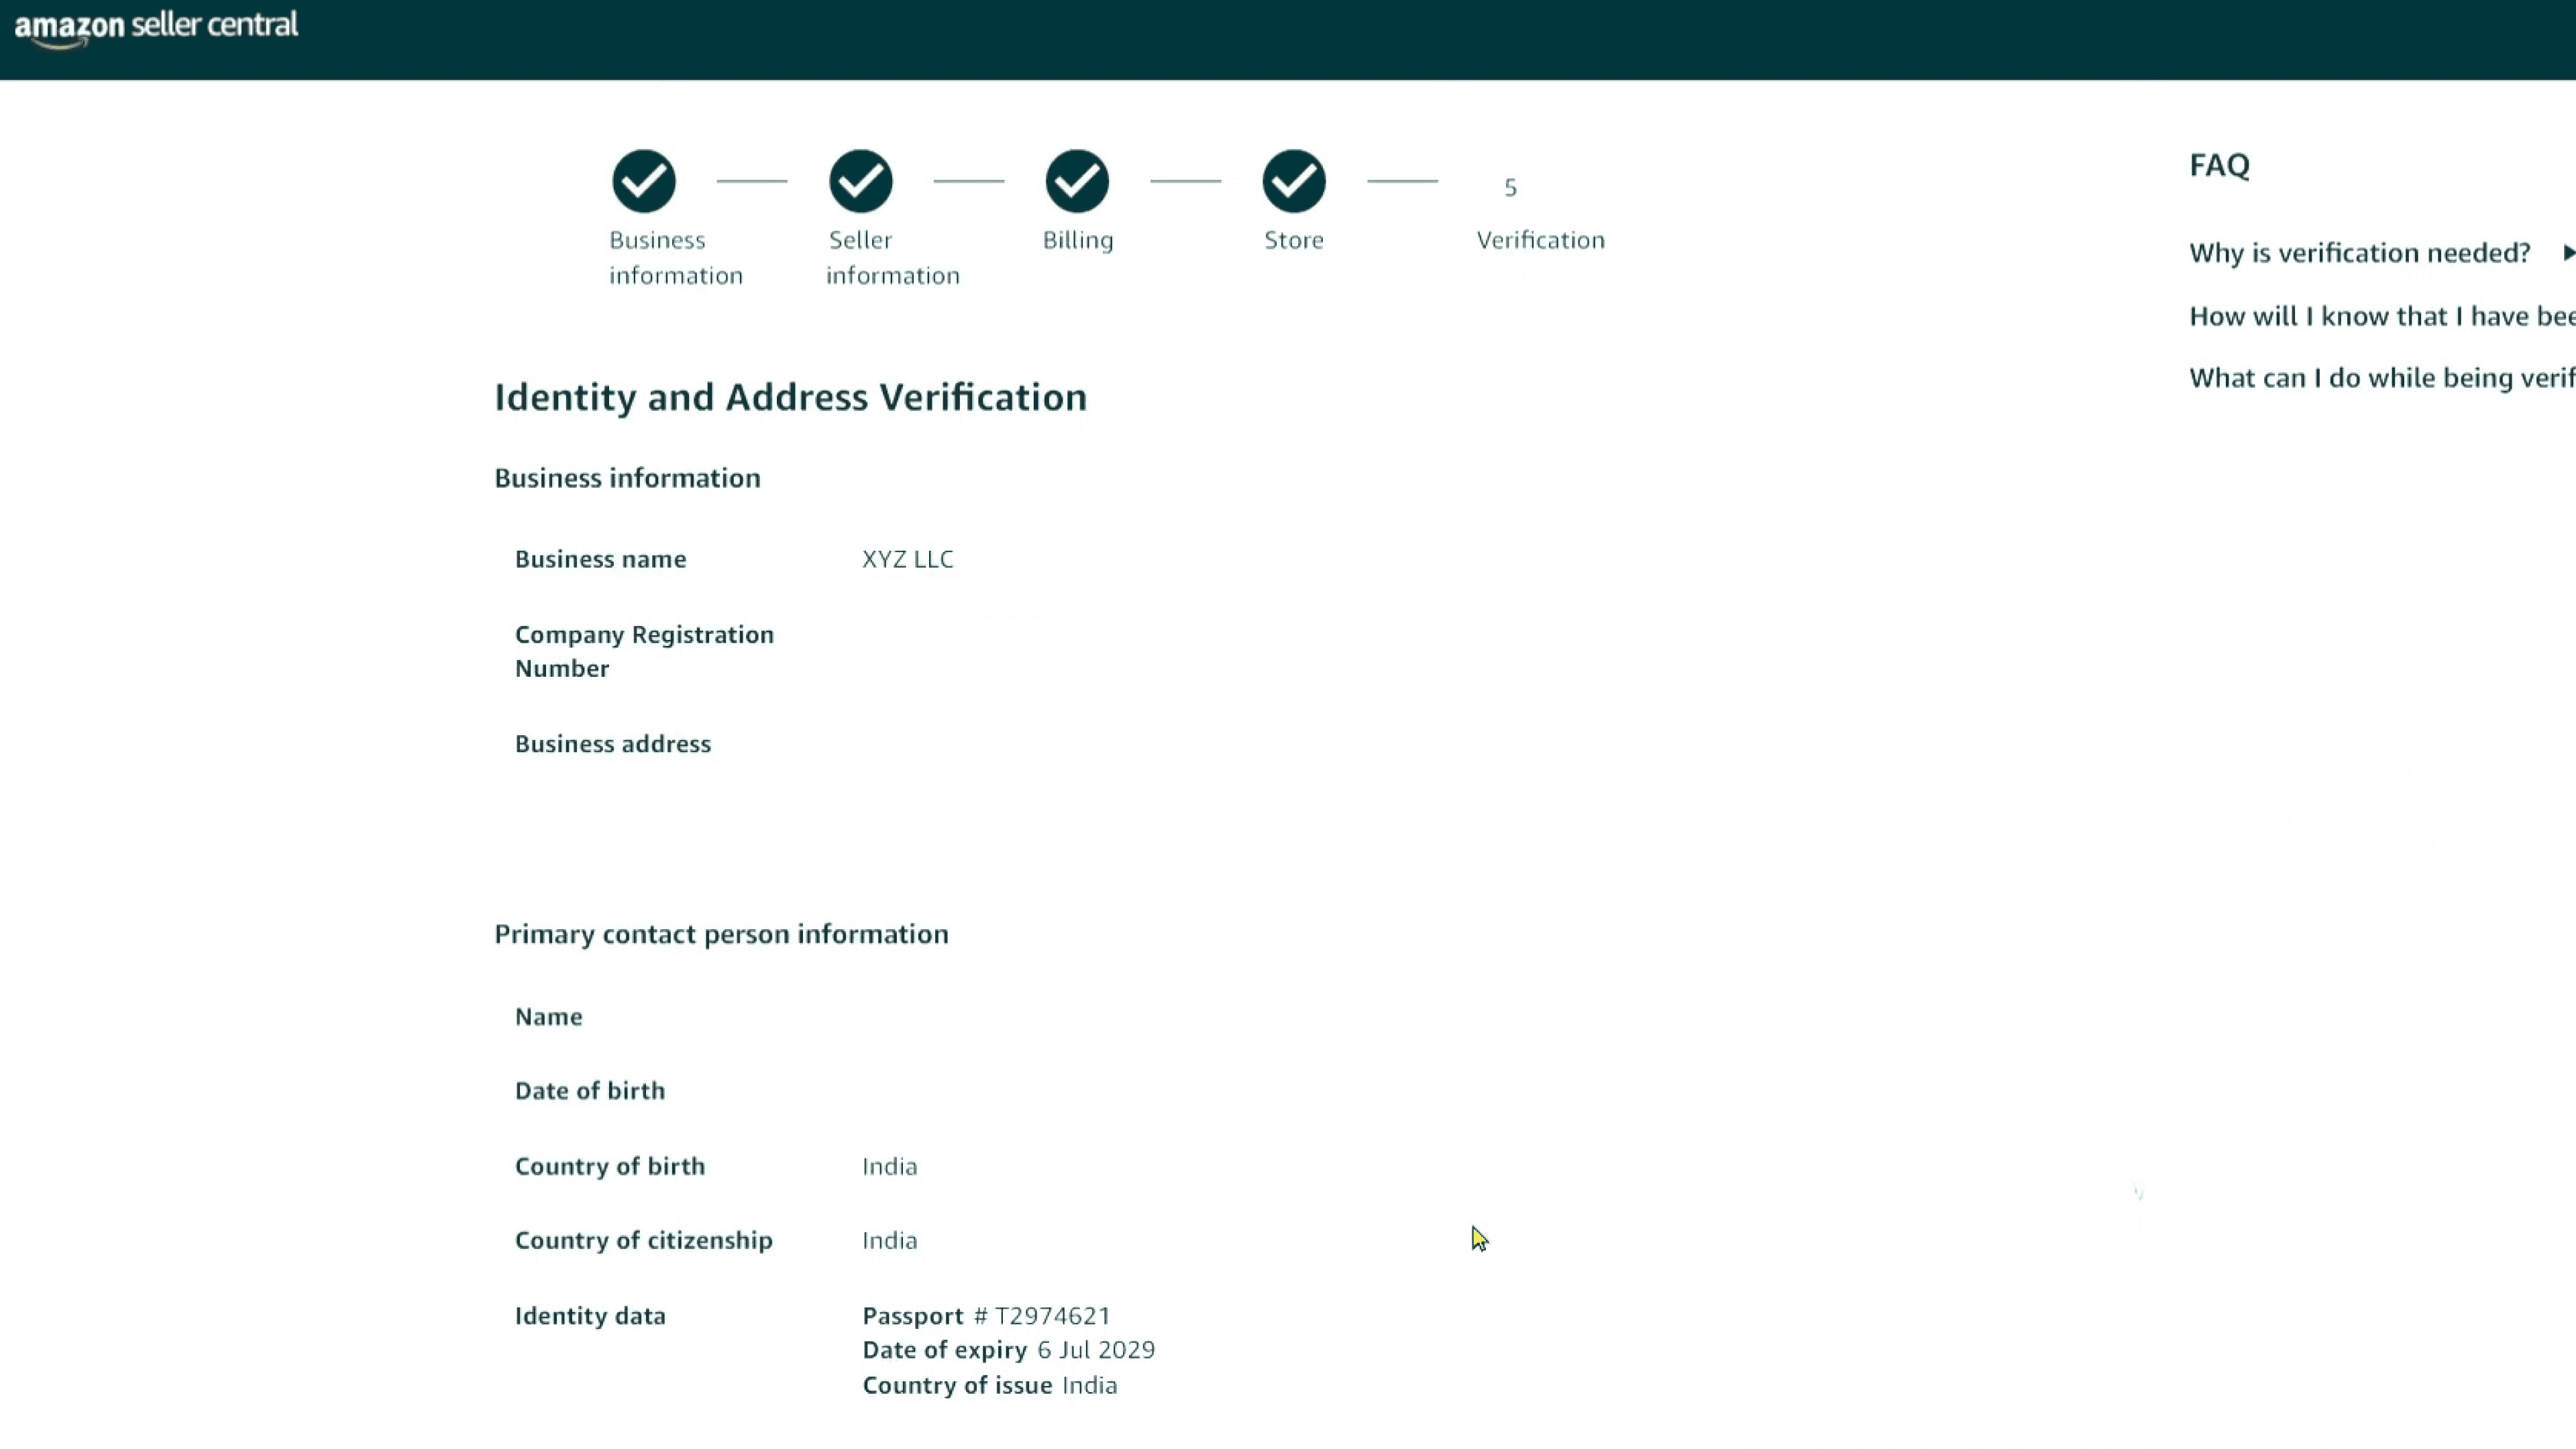Image resolution: width=2576 pixels, height=1449 pixels.
Task: Click the Amazon Seller Central logo
Action: point(156,26)
